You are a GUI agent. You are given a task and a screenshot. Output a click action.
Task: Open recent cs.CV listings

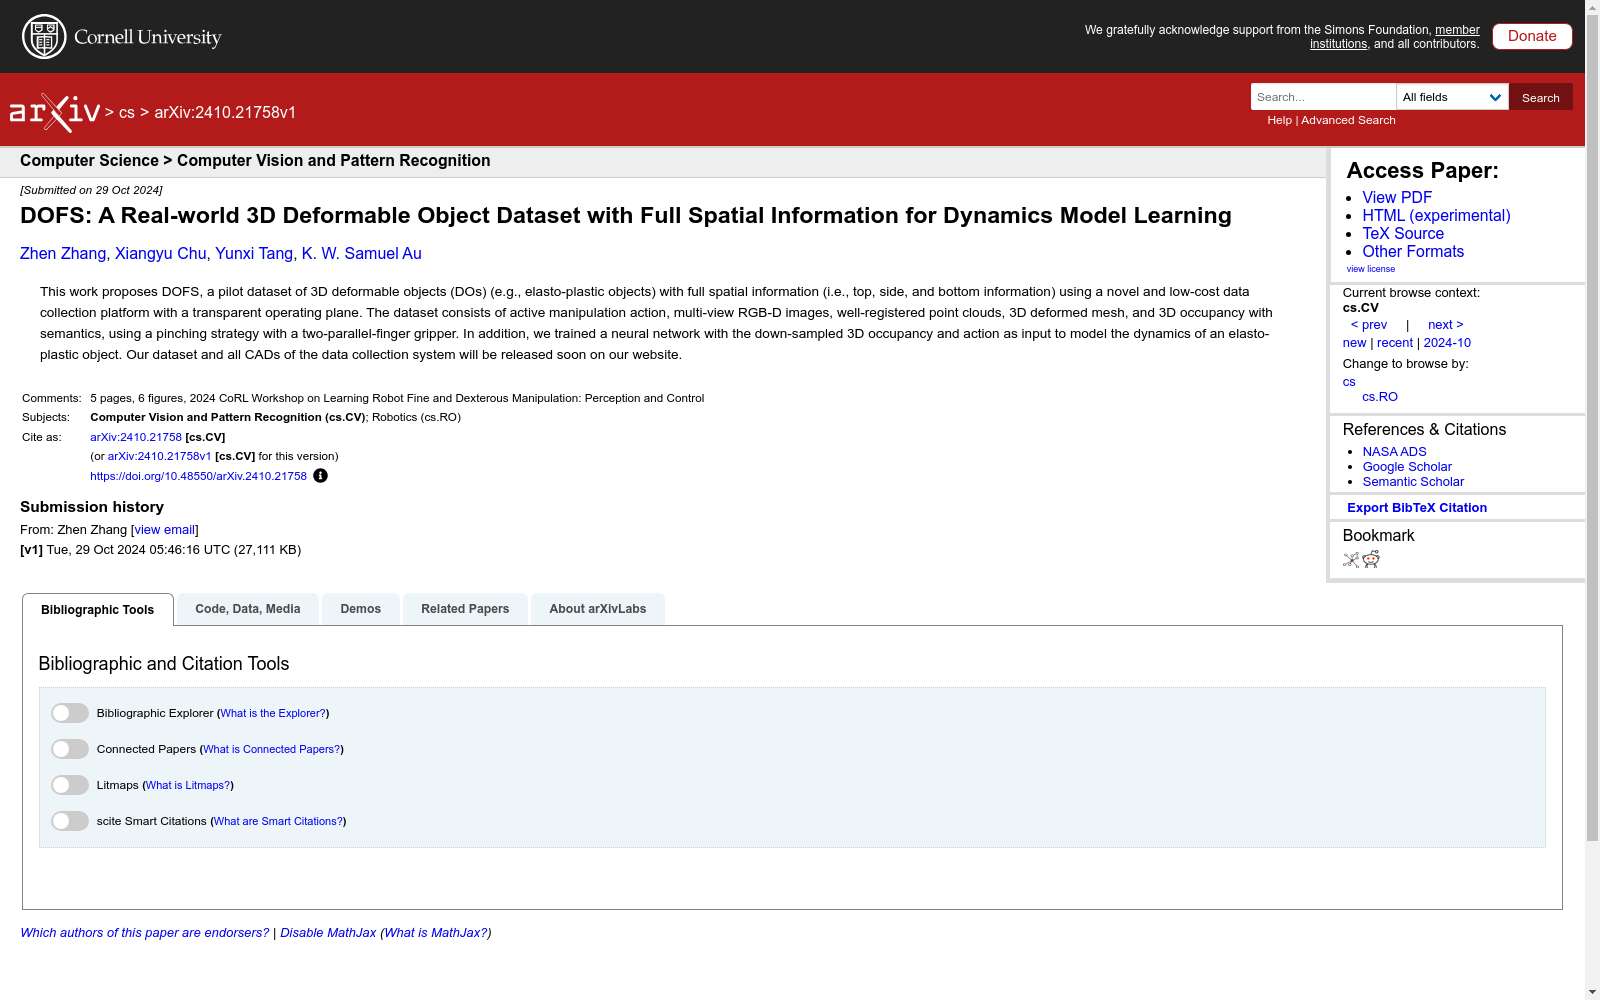coord(1395,343)
